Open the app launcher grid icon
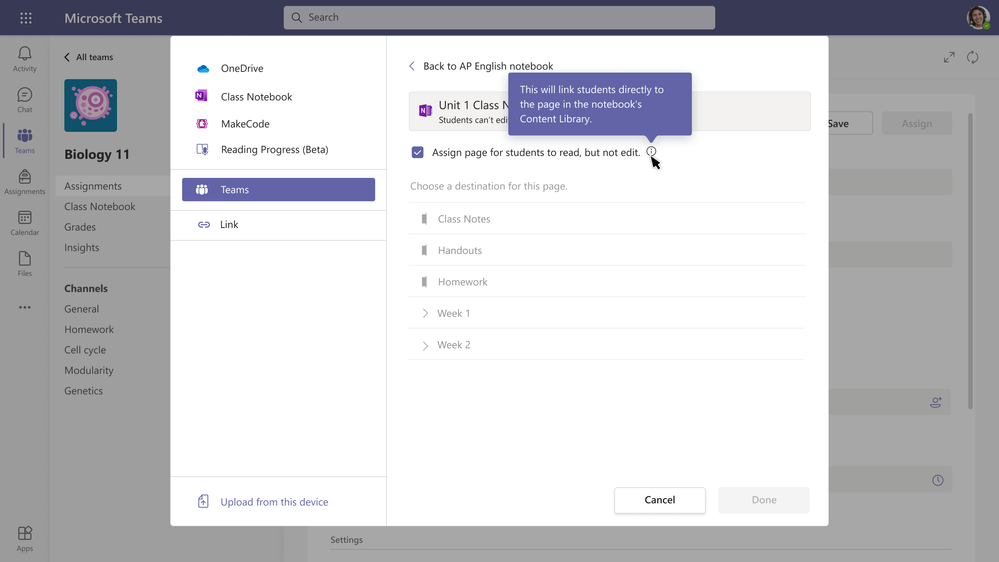Image resolution: width=999 pixels, height=562 pixels. coord(25,18)
